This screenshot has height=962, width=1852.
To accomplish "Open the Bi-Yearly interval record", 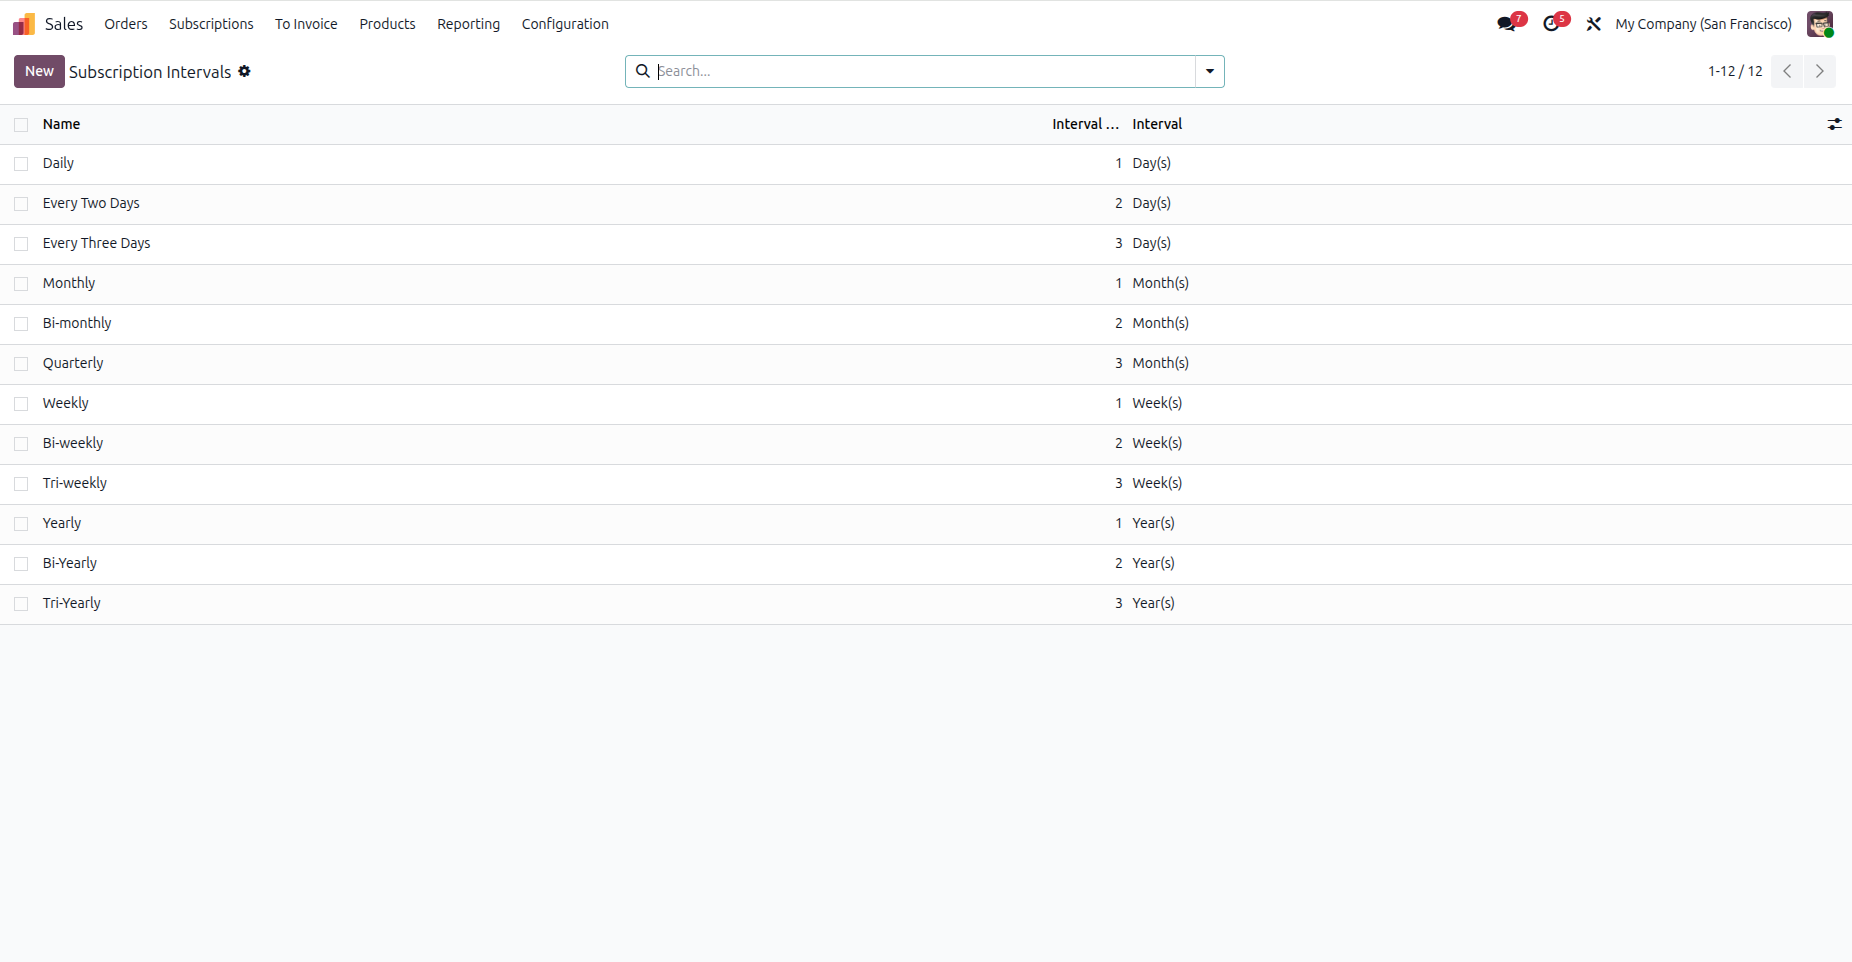I will 70,563.
